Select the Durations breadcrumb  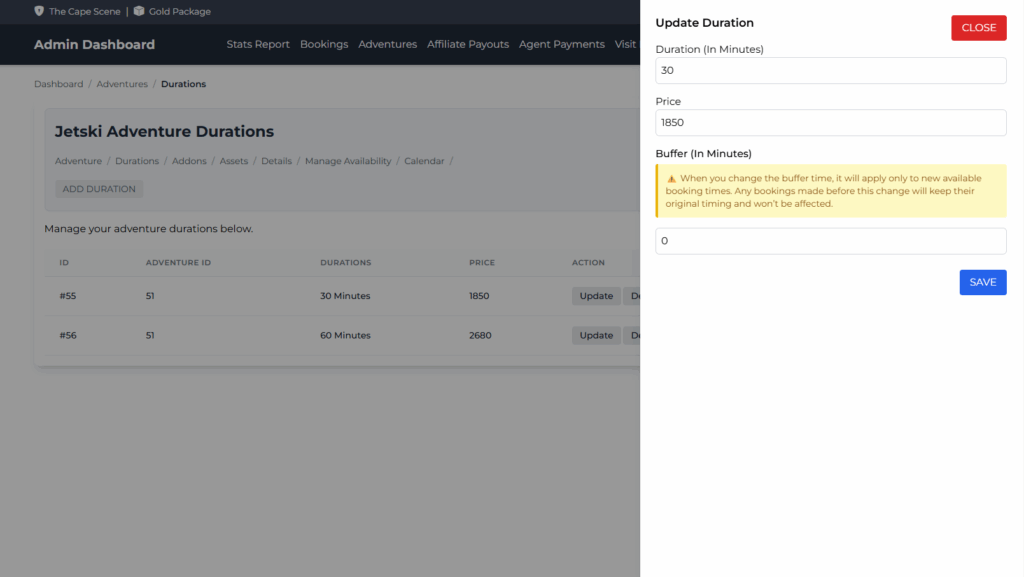tap(184, 84)
